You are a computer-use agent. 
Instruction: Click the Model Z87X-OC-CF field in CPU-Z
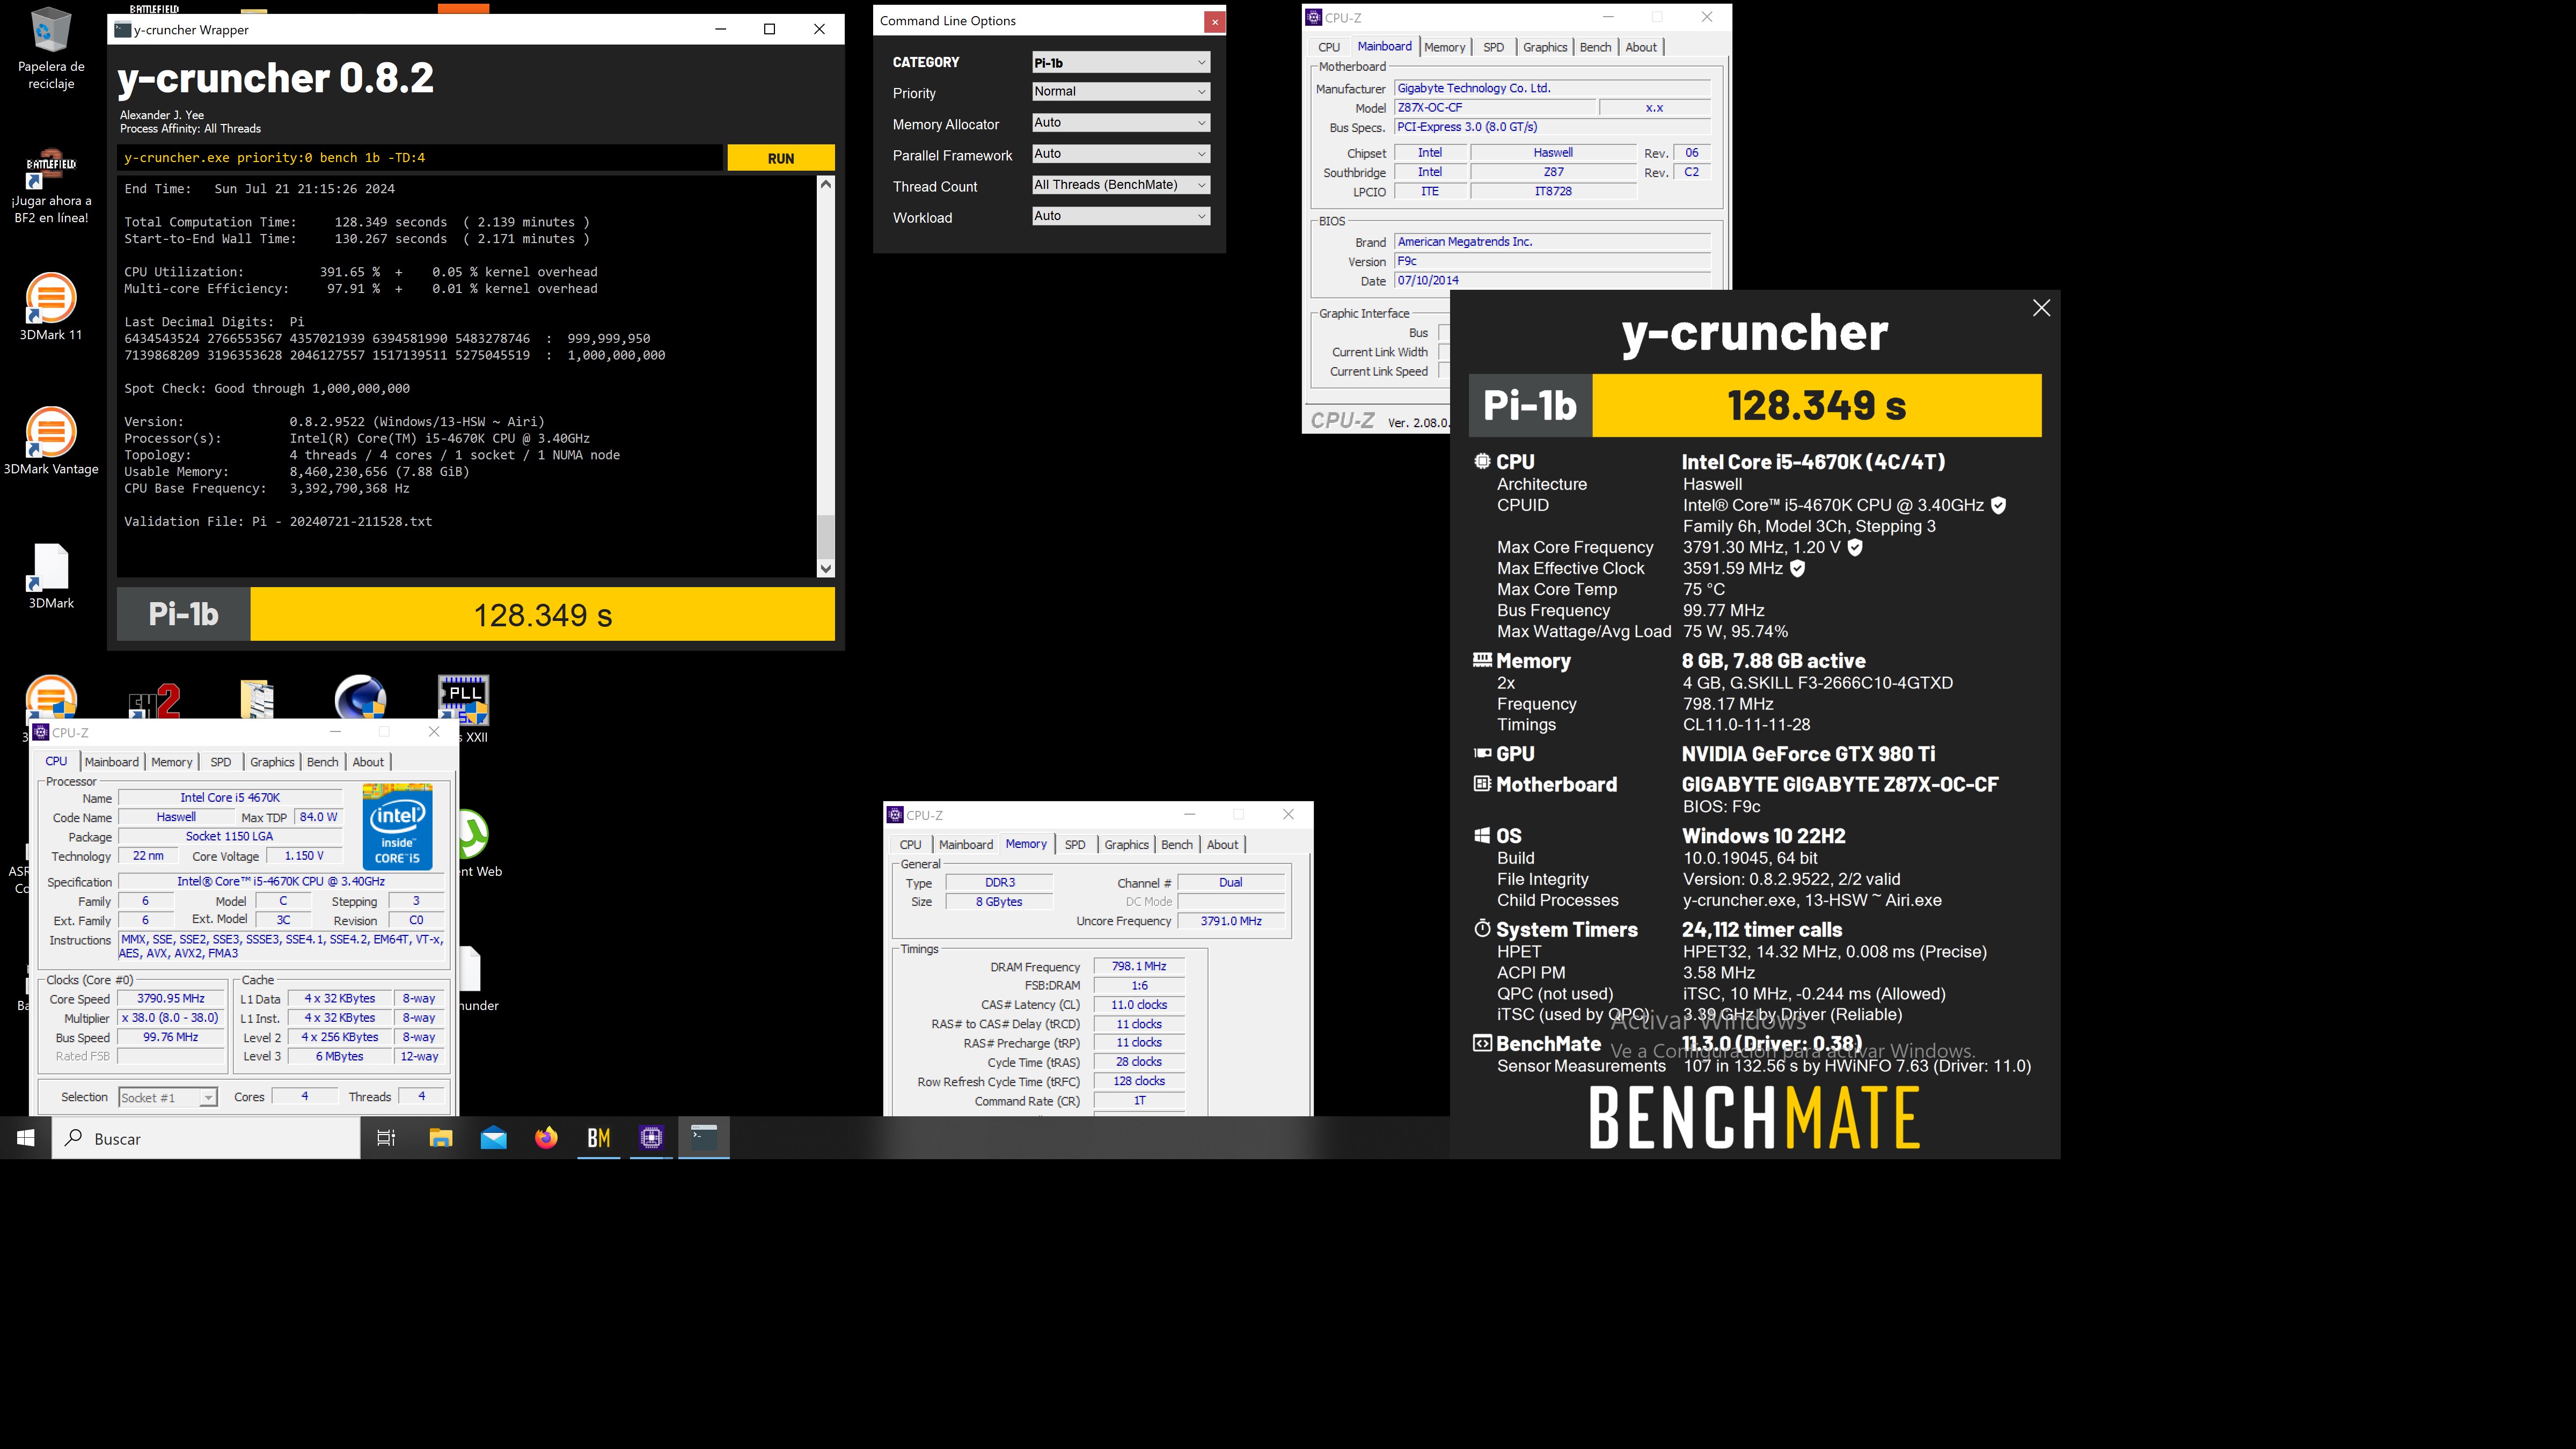(x=1495, y=107)
